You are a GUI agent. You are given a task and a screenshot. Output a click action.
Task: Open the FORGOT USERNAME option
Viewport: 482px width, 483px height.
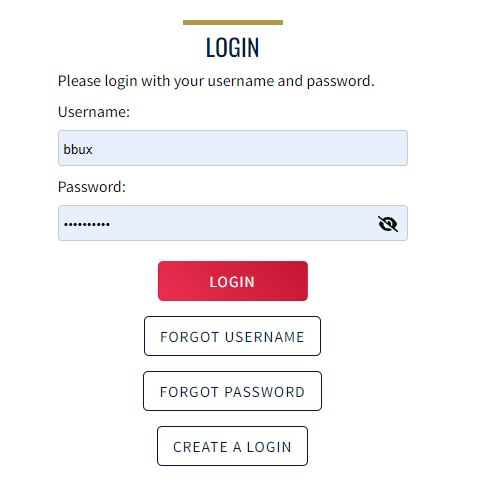coord(232,336)
